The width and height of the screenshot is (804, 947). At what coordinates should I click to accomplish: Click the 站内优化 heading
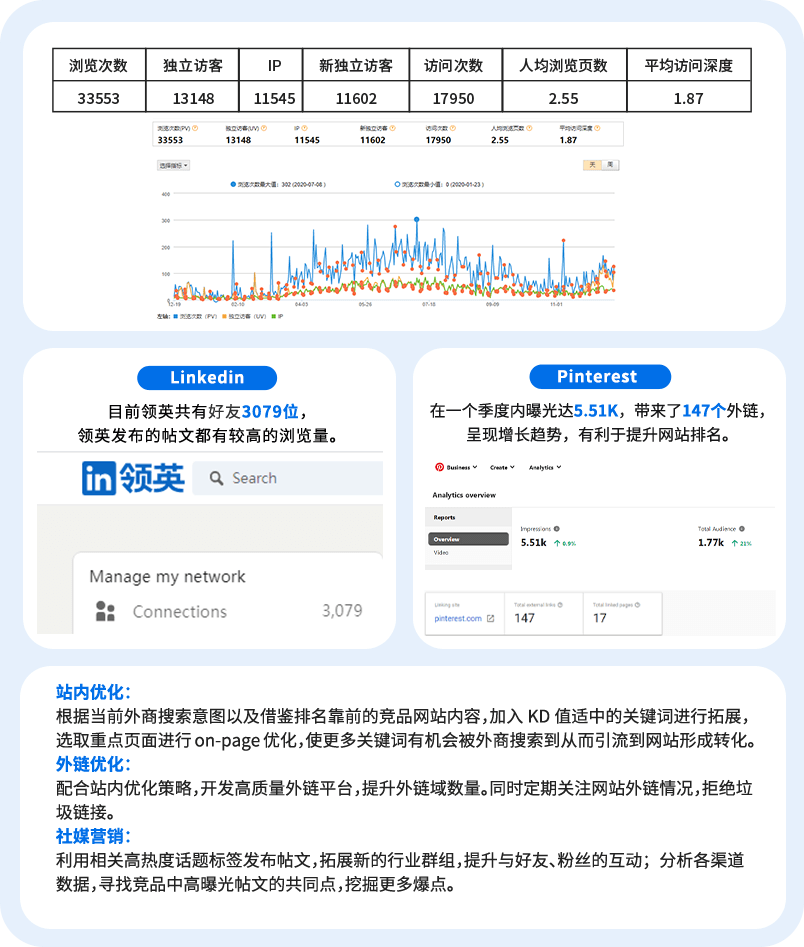click(94, 692)
